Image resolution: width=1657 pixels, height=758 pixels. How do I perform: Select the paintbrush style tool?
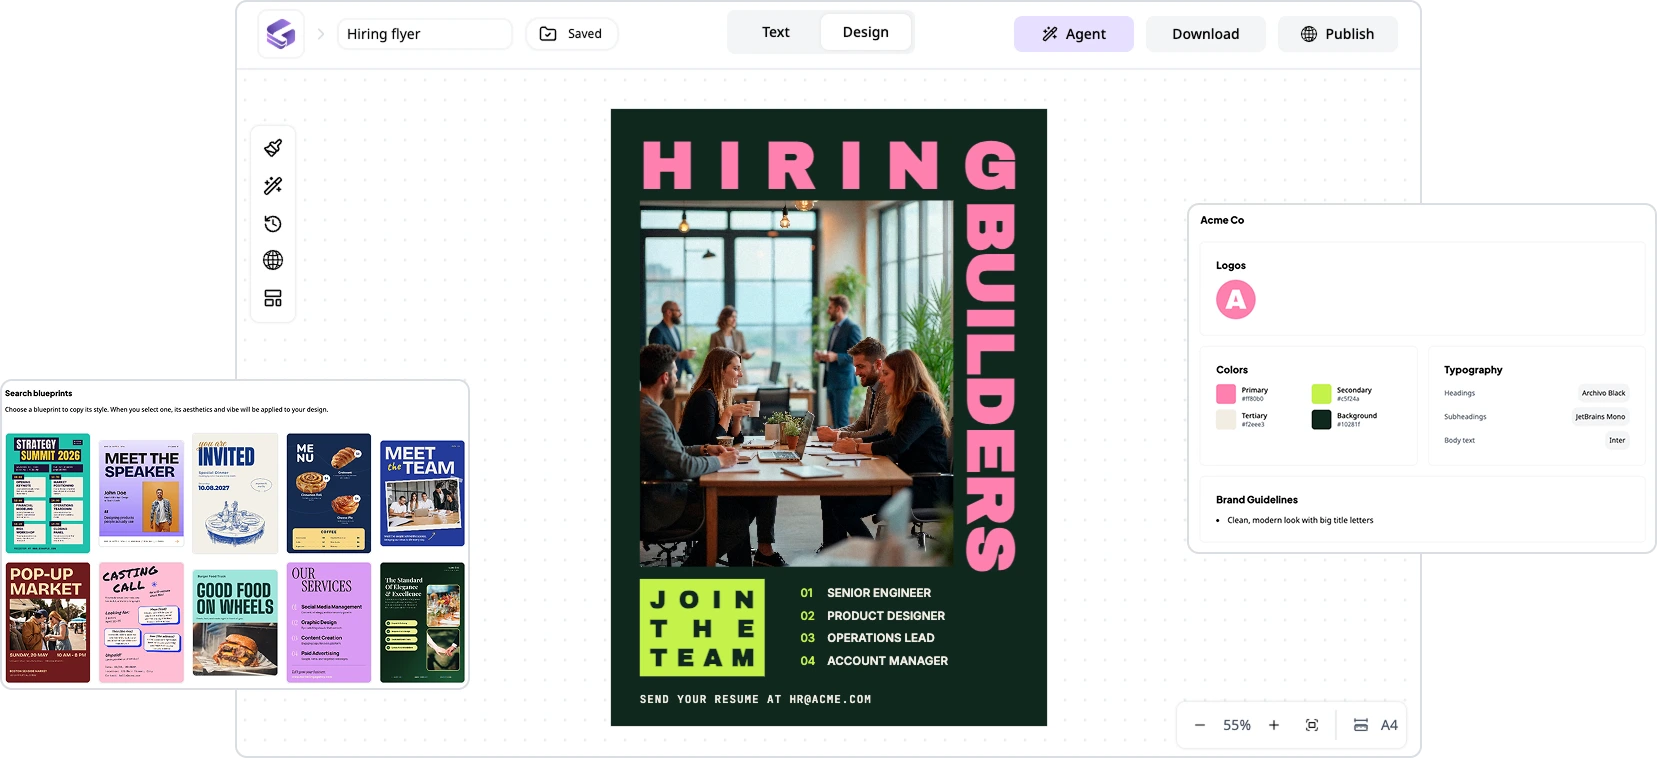click(273, 148)
